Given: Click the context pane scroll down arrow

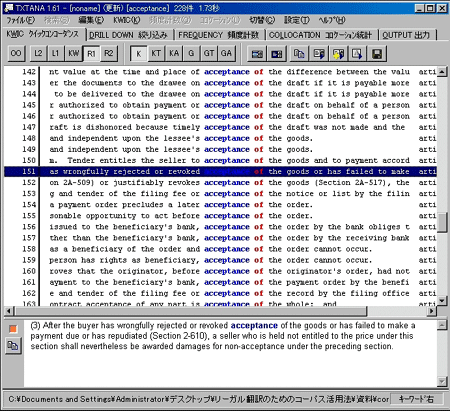Looking at the screenshot, I should 442,381.
